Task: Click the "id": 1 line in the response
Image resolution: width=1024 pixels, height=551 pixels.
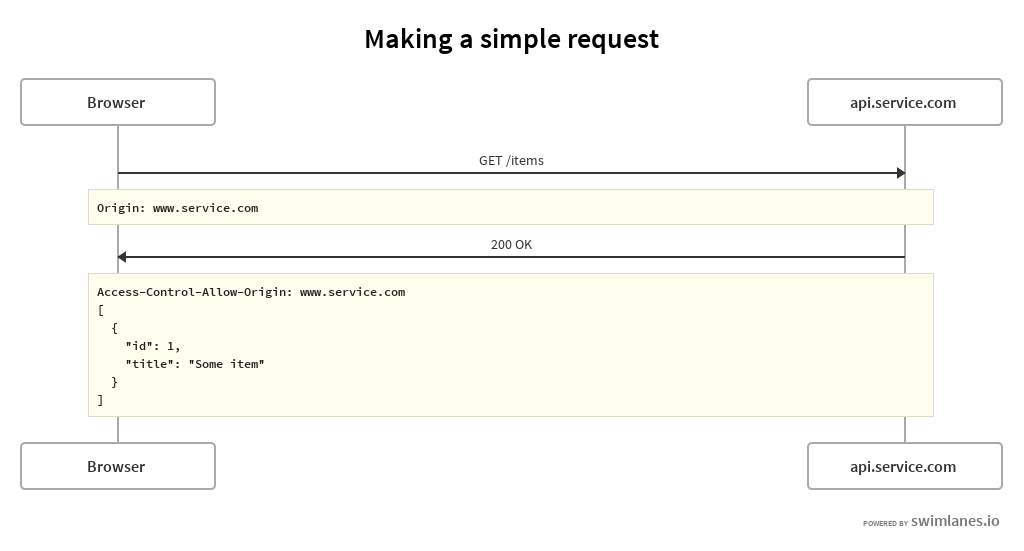Action: 153,346
